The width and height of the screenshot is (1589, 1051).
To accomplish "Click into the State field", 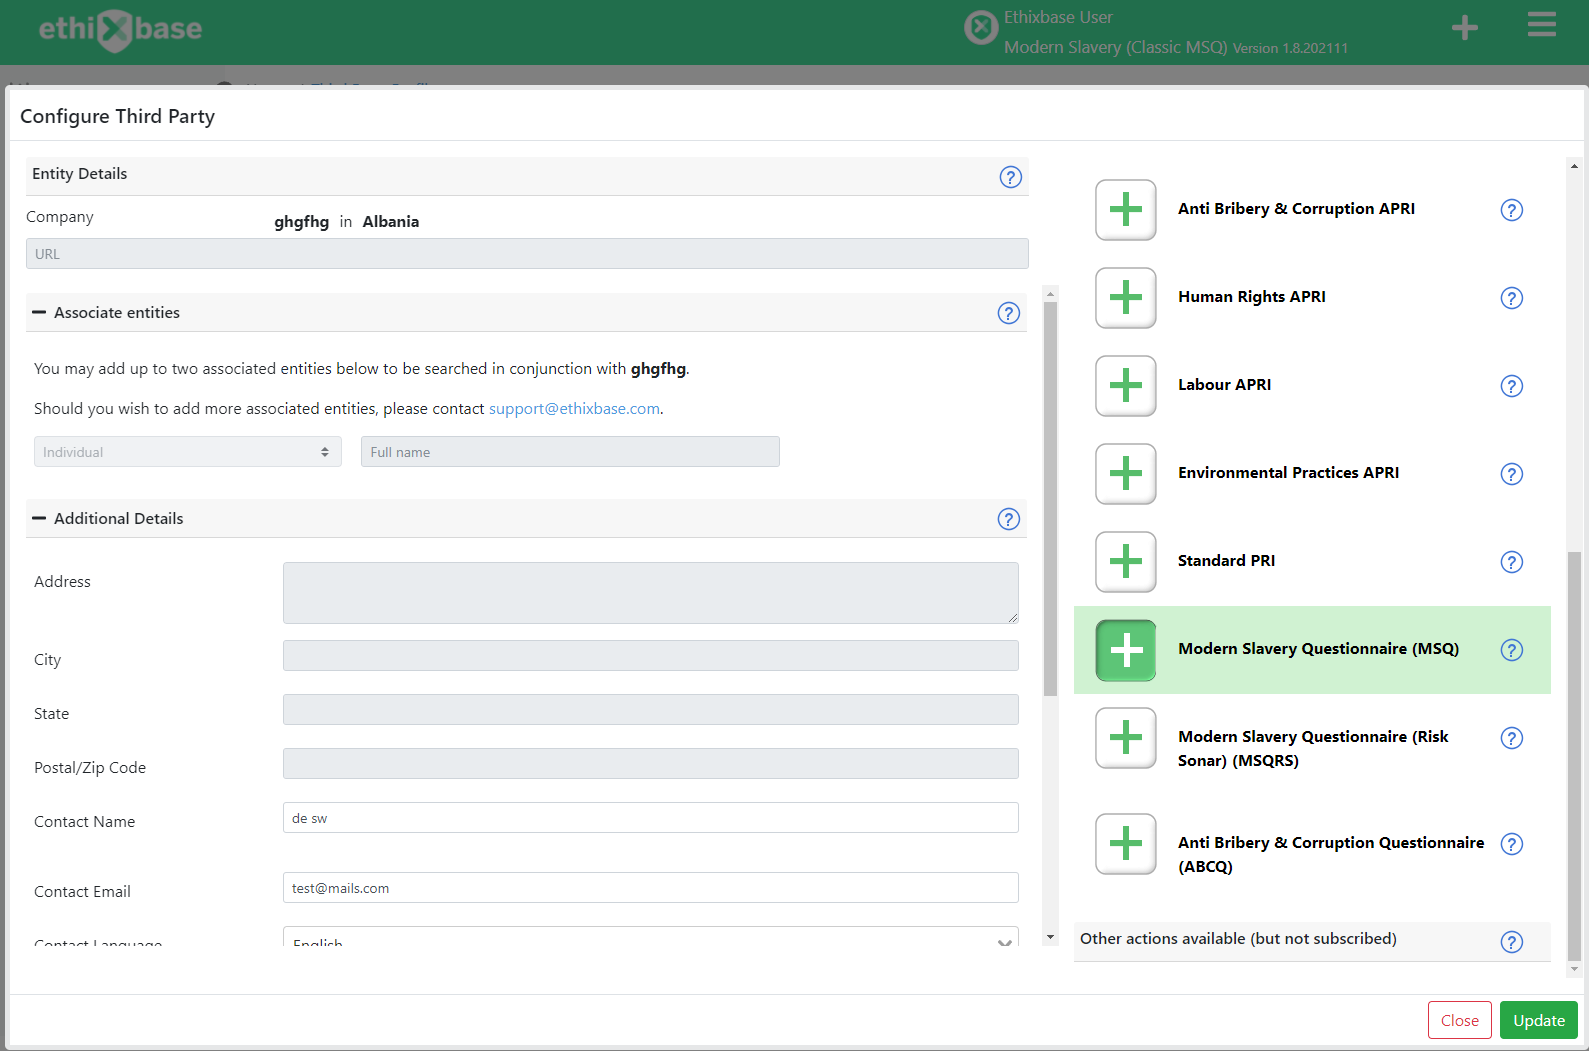I will [x=651, y=710].
